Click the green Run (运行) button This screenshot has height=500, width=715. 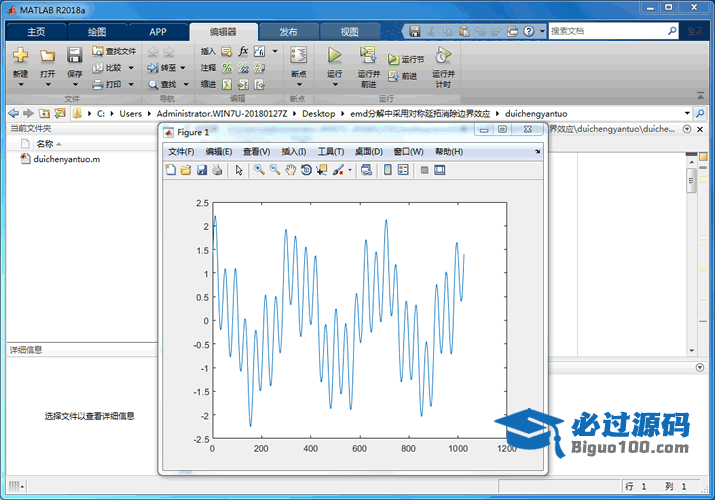335,55
